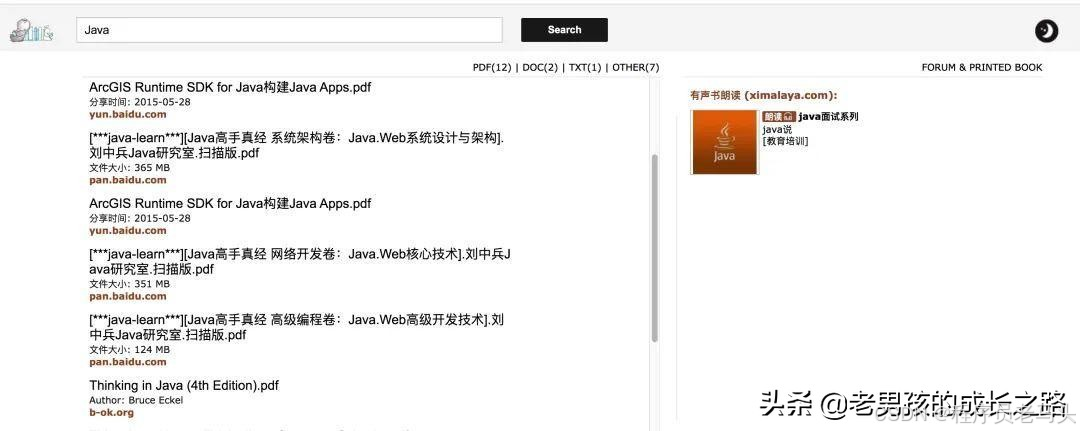Open the Java audiobook cover thumbnail
This screenshot has width=1080, height=431.
coord(725,142)
